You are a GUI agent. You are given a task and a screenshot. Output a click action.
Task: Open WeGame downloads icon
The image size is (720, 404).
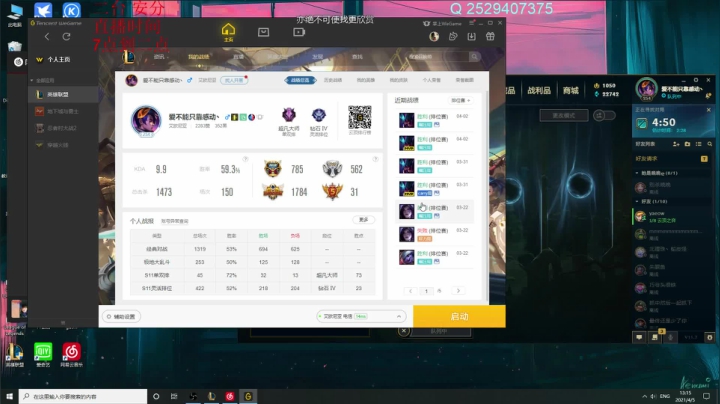472,36
